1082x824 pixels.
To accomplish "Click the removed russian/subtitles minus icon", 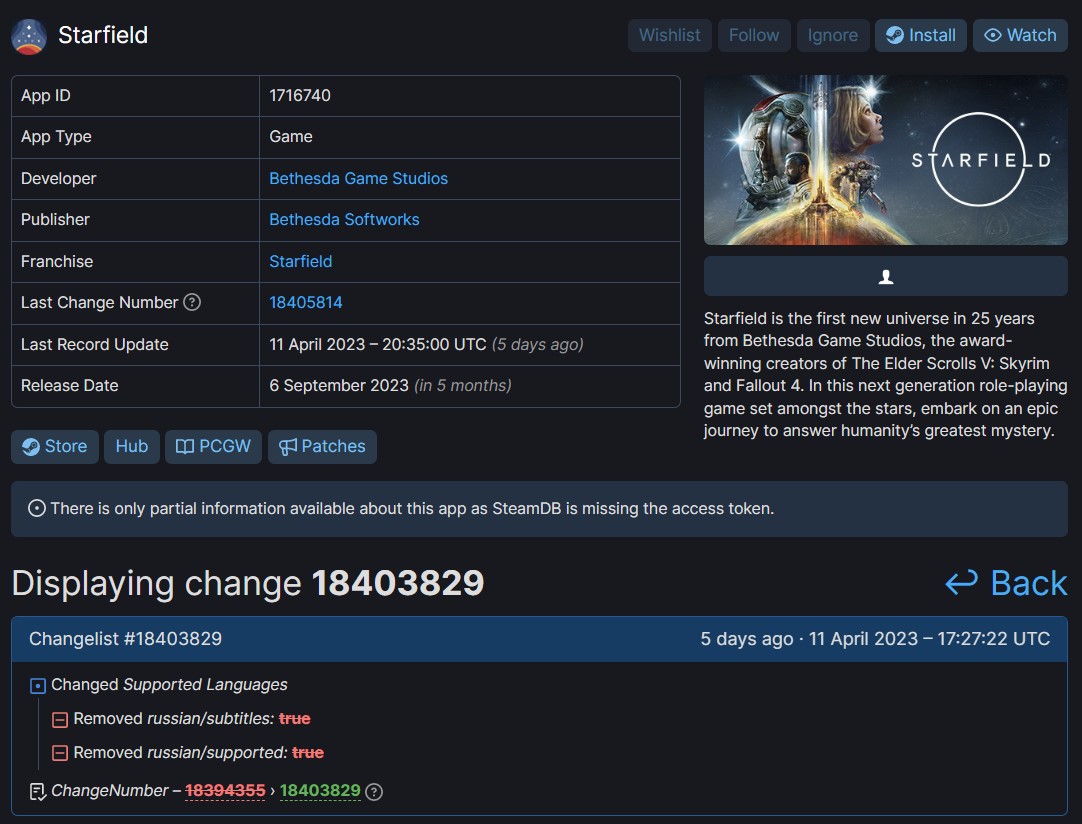I will (60, 719).
